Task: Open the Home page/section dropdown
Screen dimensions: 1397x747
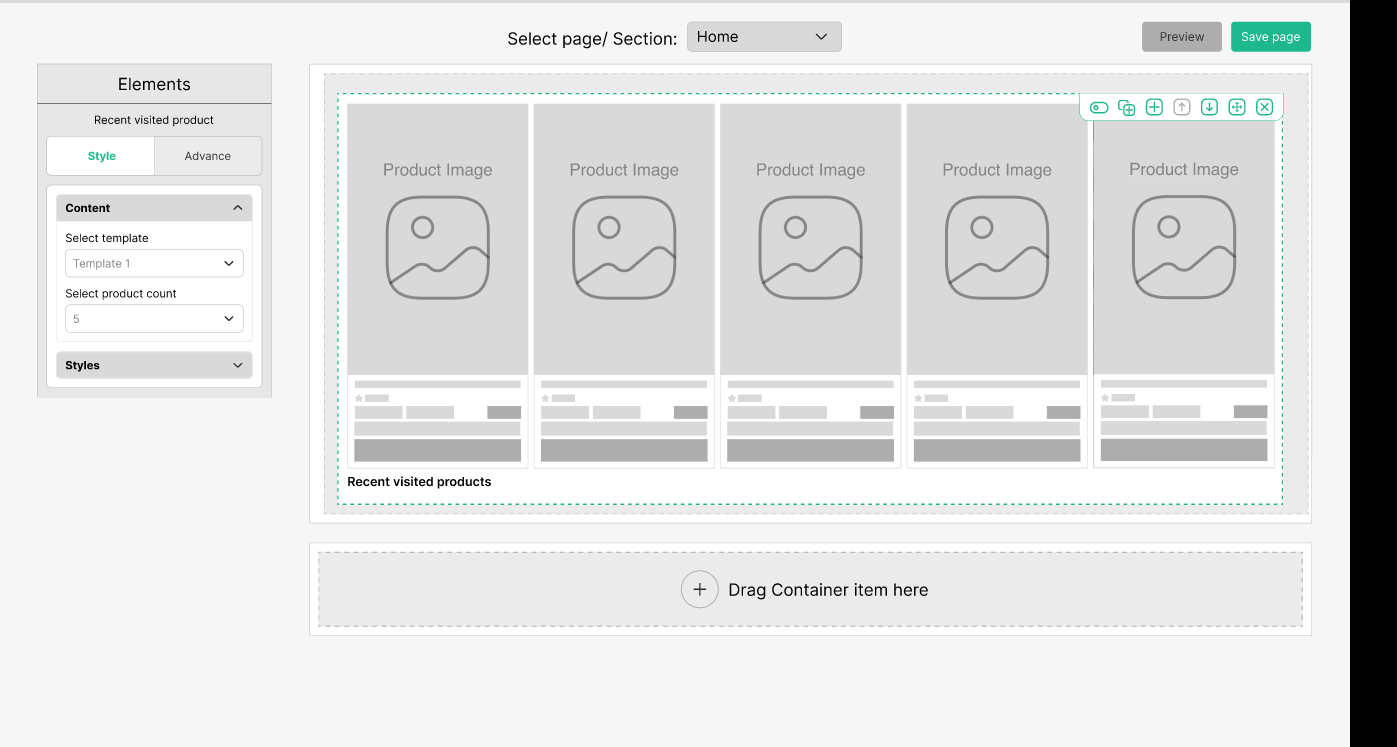Action: (x=764, y=37)
